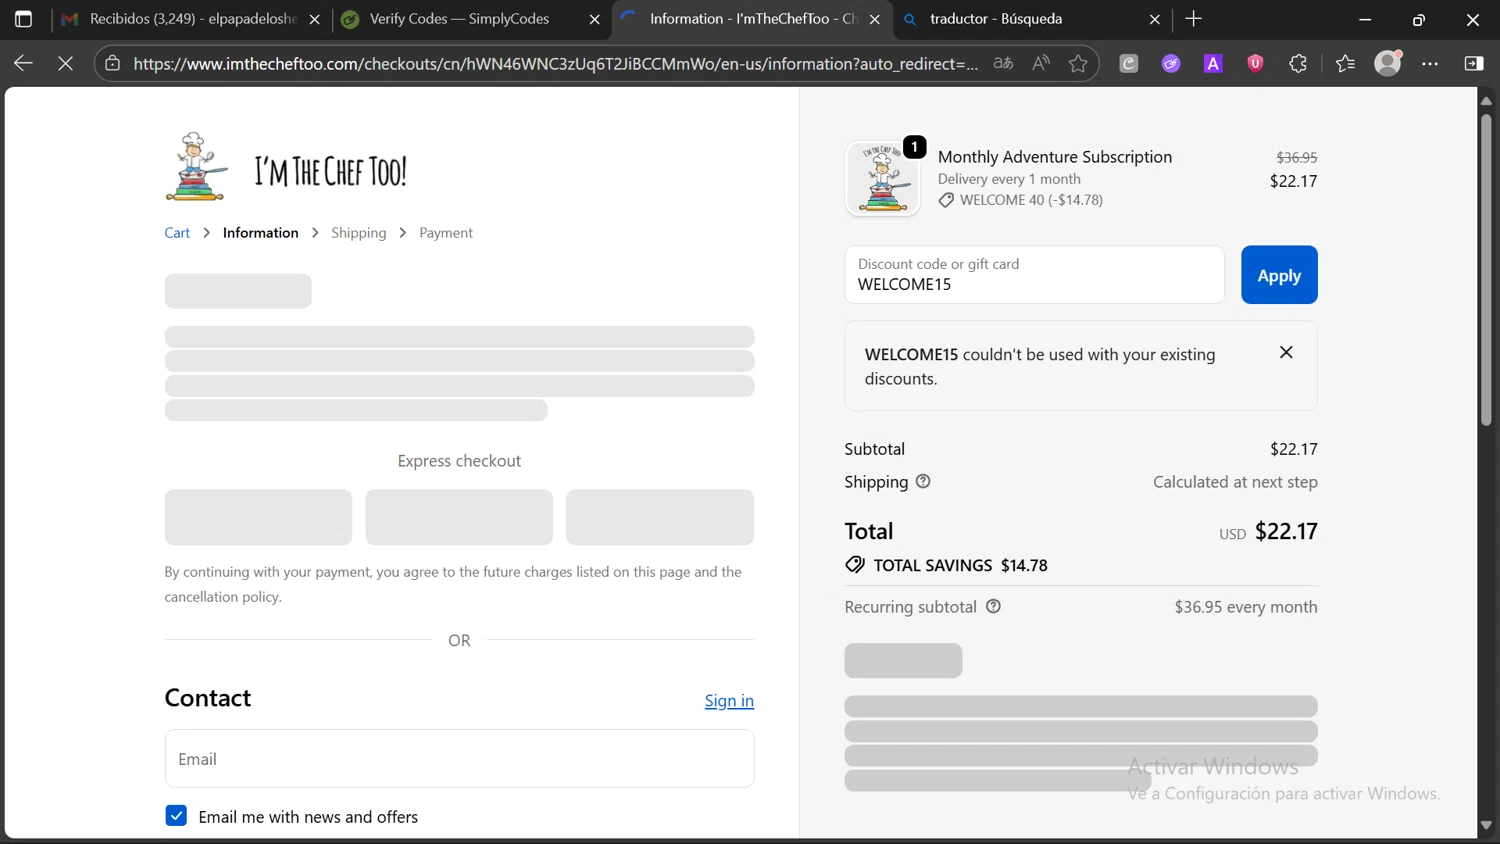Show shipping policy help icon
Screen dimensions: 1500x844
(923, 481)
